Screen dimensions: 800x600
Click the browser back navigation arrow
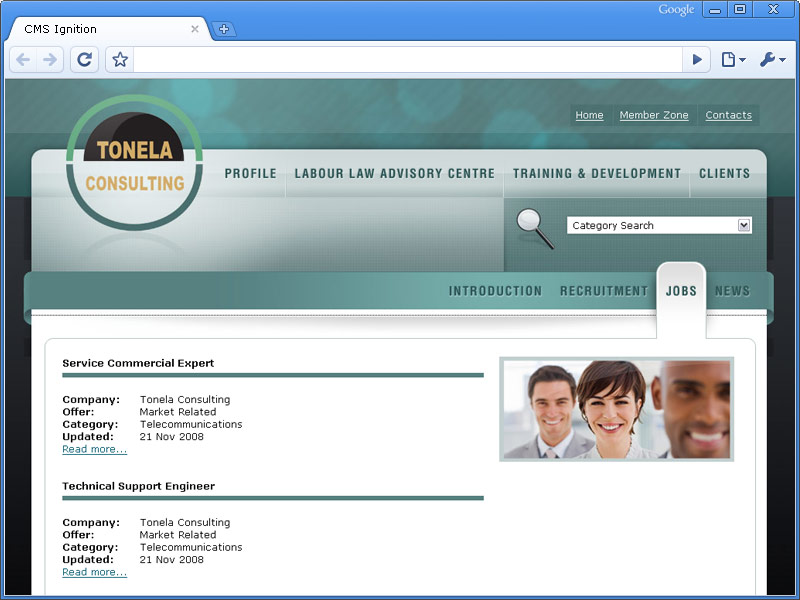point(22,60)
